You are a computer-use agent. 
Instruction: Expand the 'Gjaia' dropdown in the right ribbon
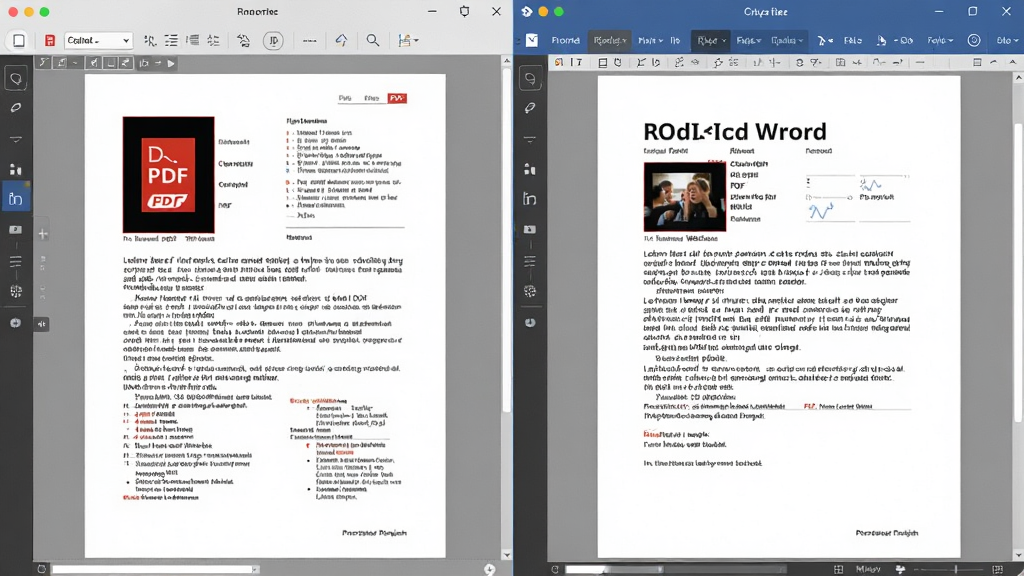tap(786, 40)
